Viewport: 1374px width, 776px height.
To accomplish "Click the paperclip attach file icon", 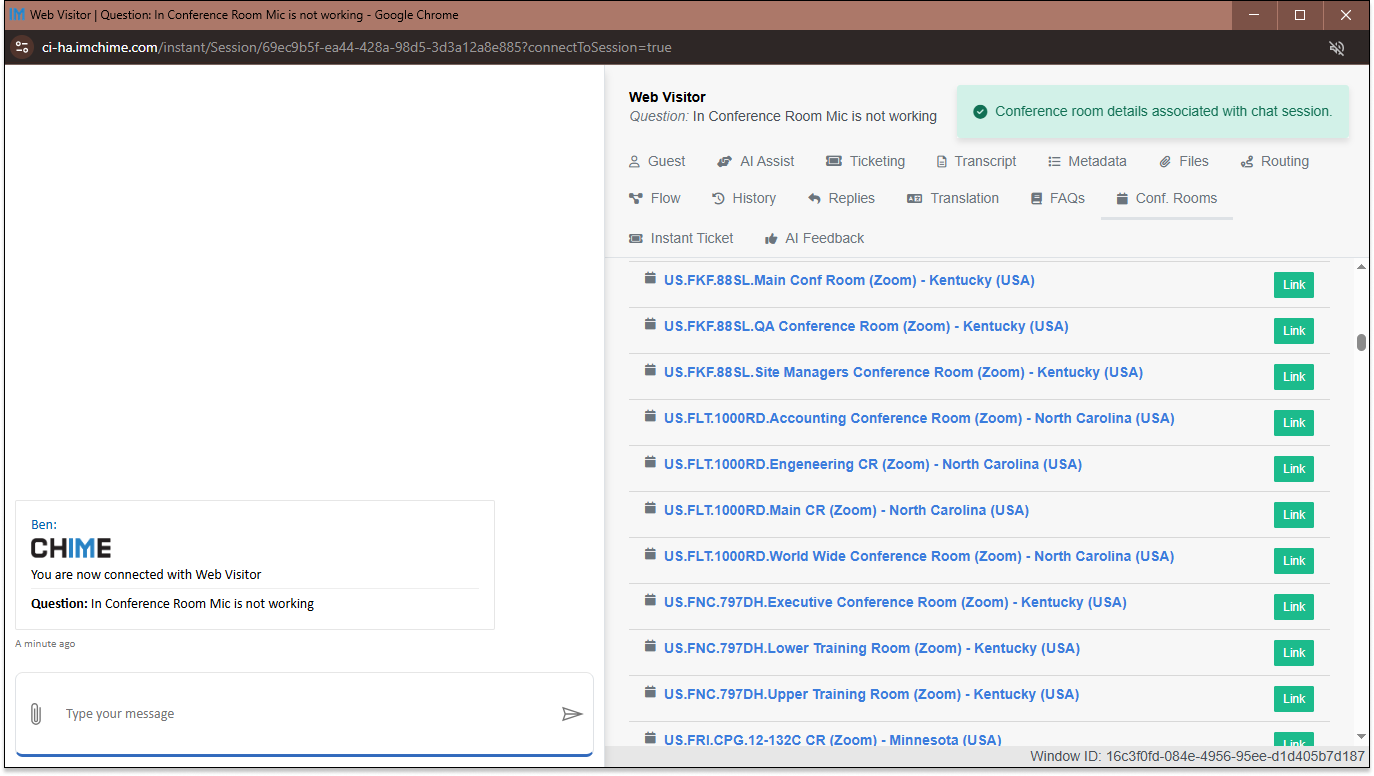I will [35, 714].
